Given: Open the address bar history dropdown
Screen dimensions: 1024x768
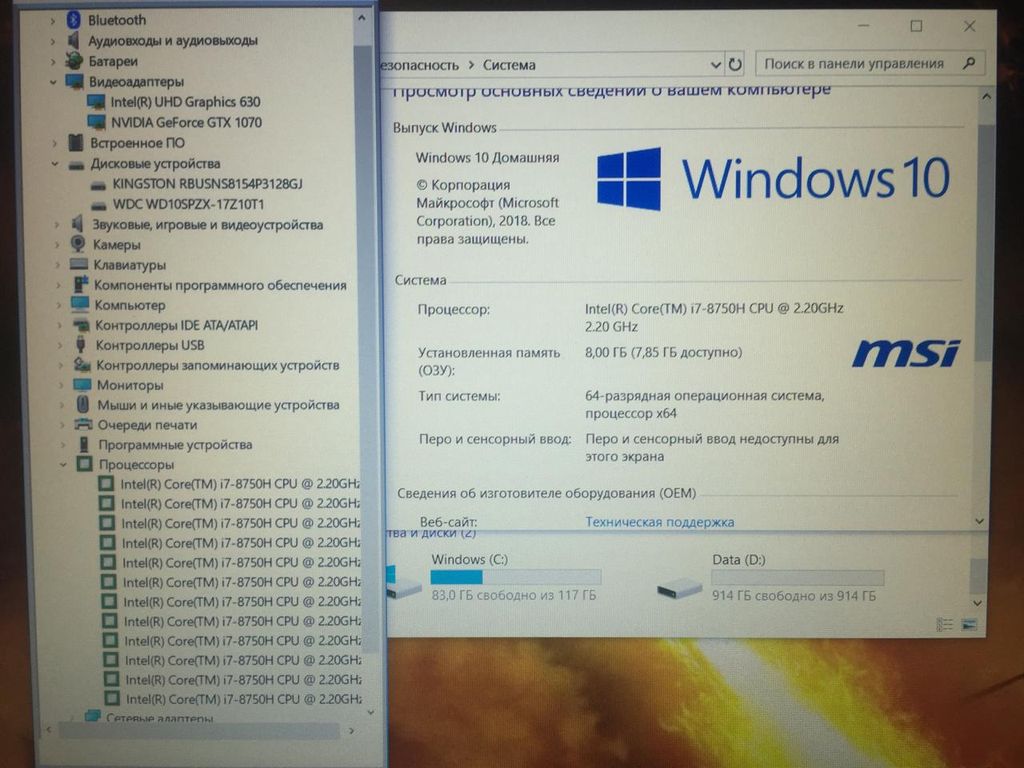Looking at the screenshot, I should pos(715,64).
